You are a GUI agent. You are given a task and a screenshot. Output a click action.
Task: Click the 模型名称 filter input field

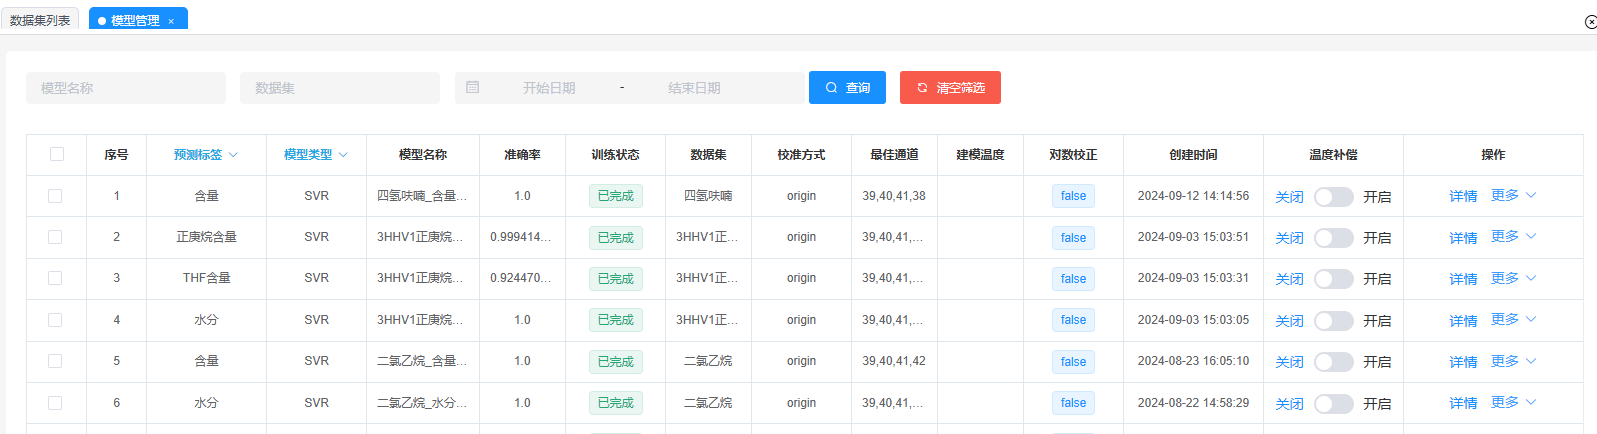[126, 88]
